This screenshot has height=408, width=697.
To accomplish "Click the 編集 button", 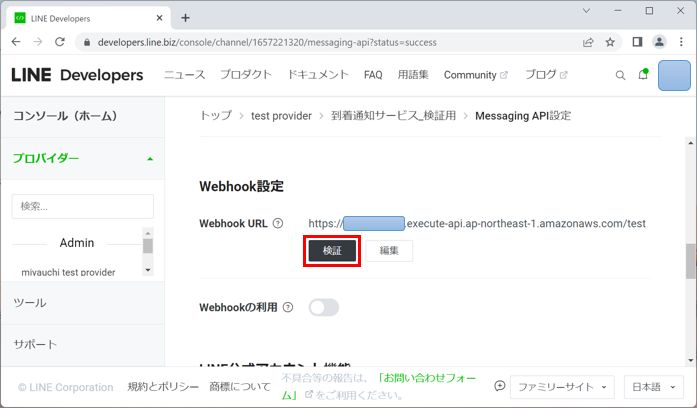I will (x=389, y=251).
